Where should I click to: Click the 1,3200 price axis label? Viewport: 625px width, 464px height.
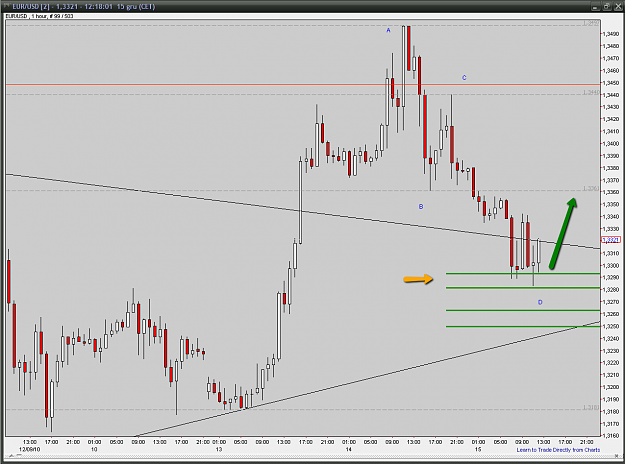click(x=611, y=387)
